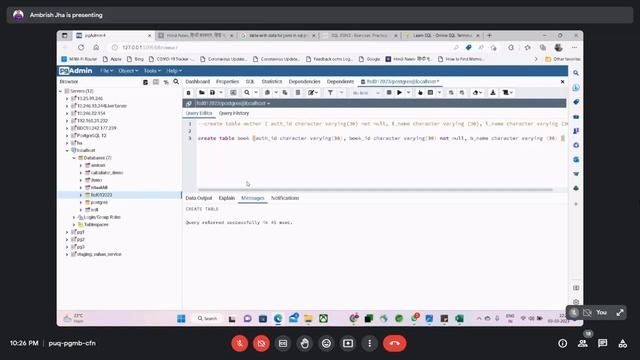Click the Browser search objects magnifier icon
This screenshot has height=360, width=640.
click(176, 82)
